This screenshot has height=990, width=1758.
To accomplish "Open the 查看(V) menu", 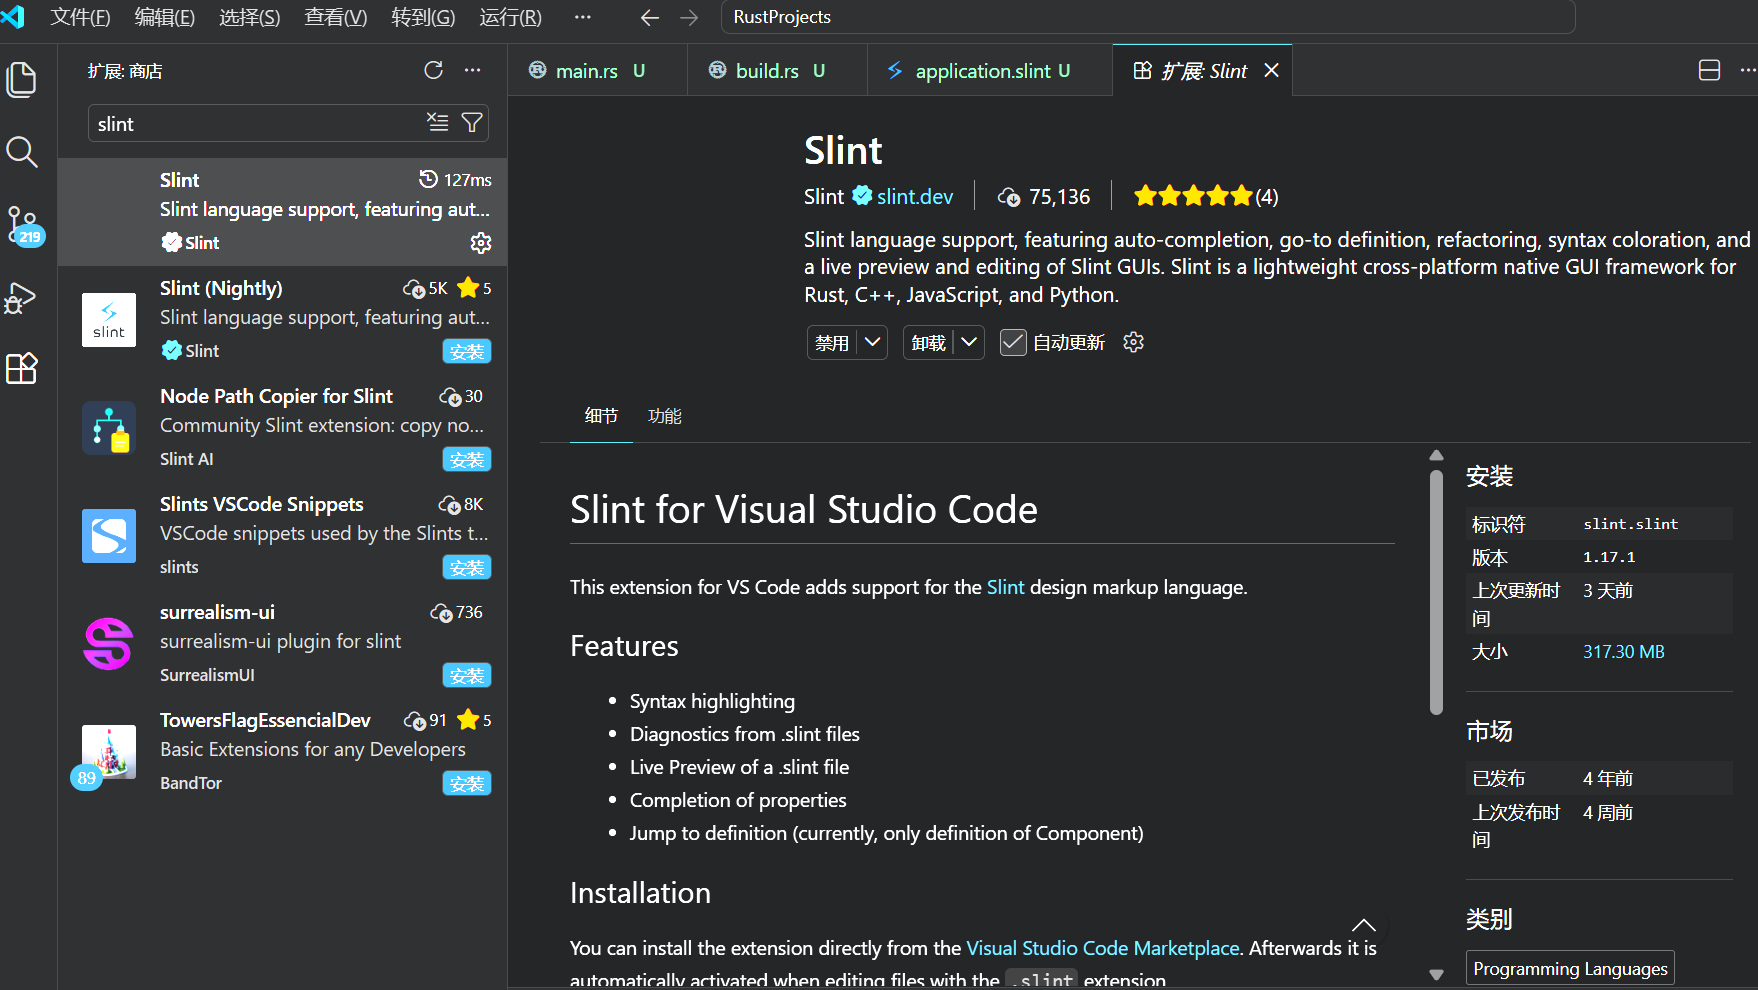I will pos(336,17).
